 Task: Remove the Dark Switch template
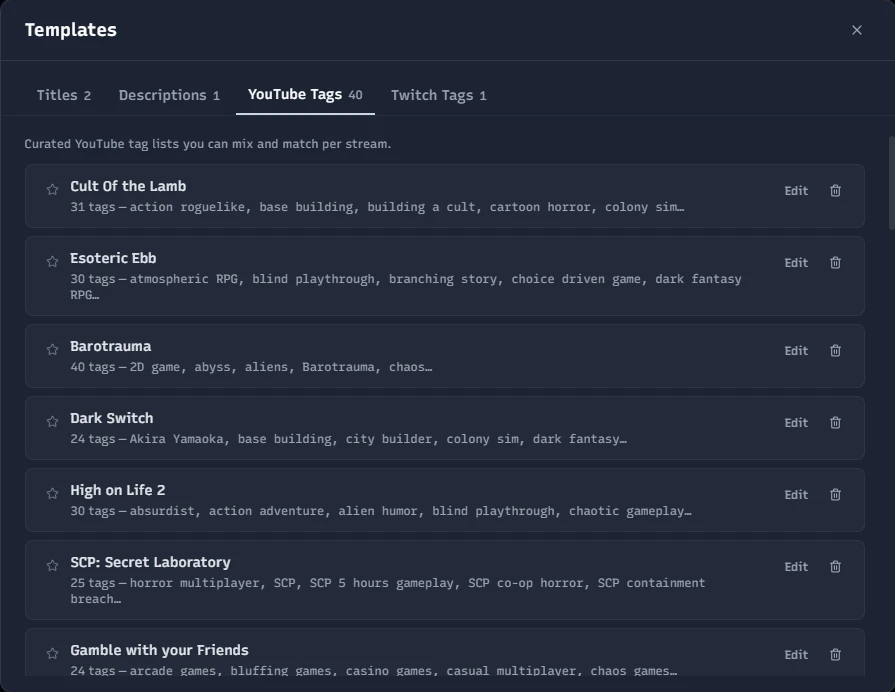(835, 423)
